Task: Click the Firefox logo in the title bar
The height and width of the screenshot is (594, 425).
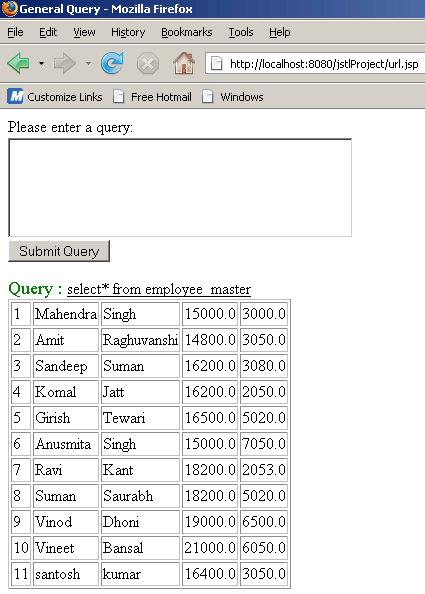Action: (10, 8)
